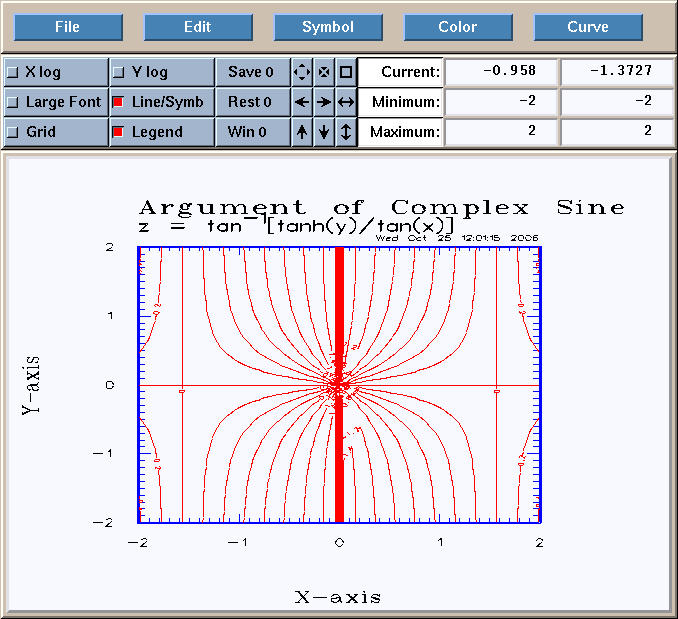Open the Curve dropdown menu
Image resolution: width=678 pixels, height=619 pixels.
588,27
